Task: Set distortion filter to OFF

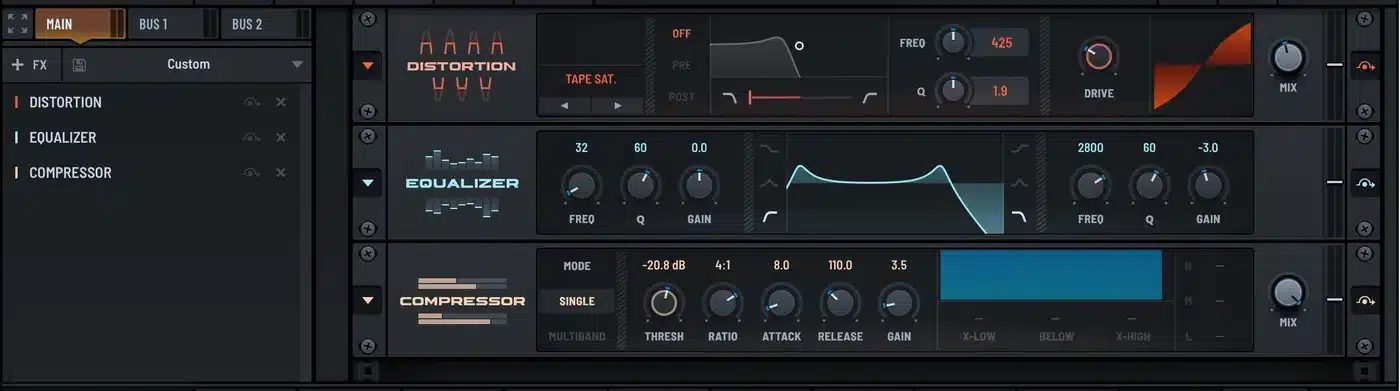Action: click(681, 34)
